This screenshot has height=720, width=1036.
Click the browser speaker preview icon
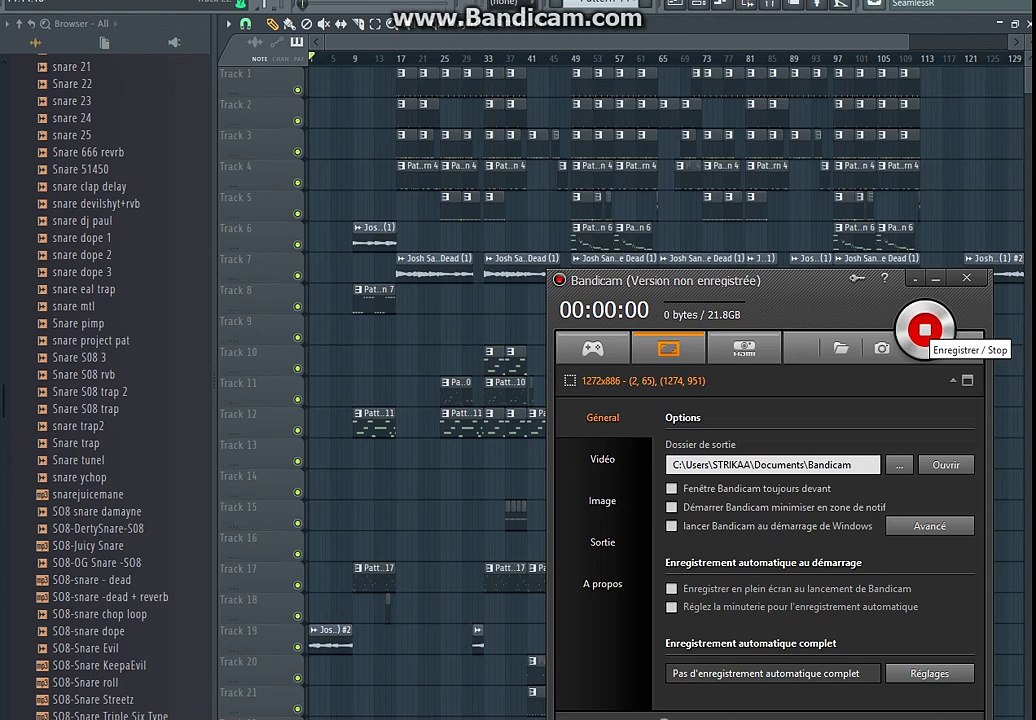[174, 43]
